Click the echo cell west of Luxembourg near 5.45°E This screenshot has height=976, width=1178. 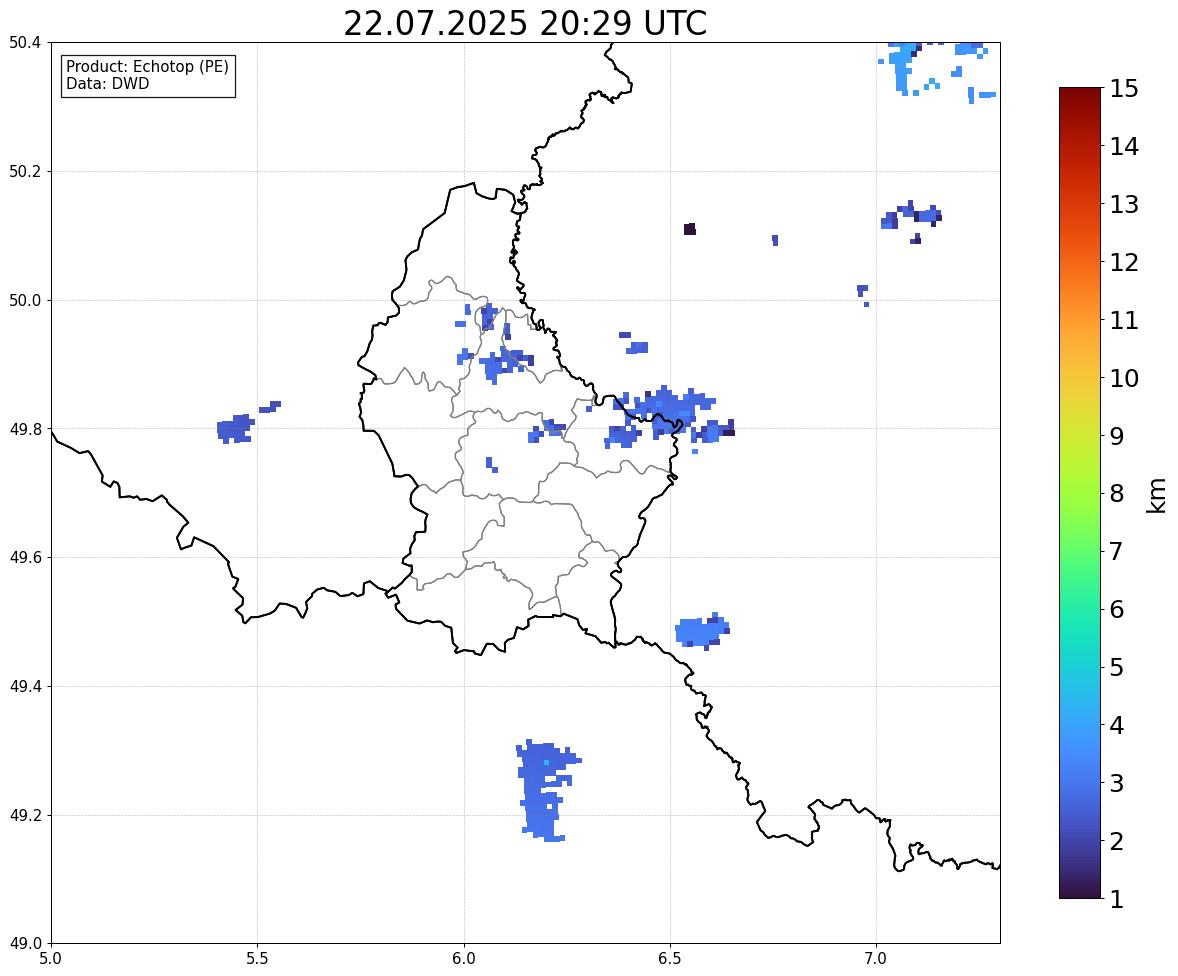click(235, 429)
